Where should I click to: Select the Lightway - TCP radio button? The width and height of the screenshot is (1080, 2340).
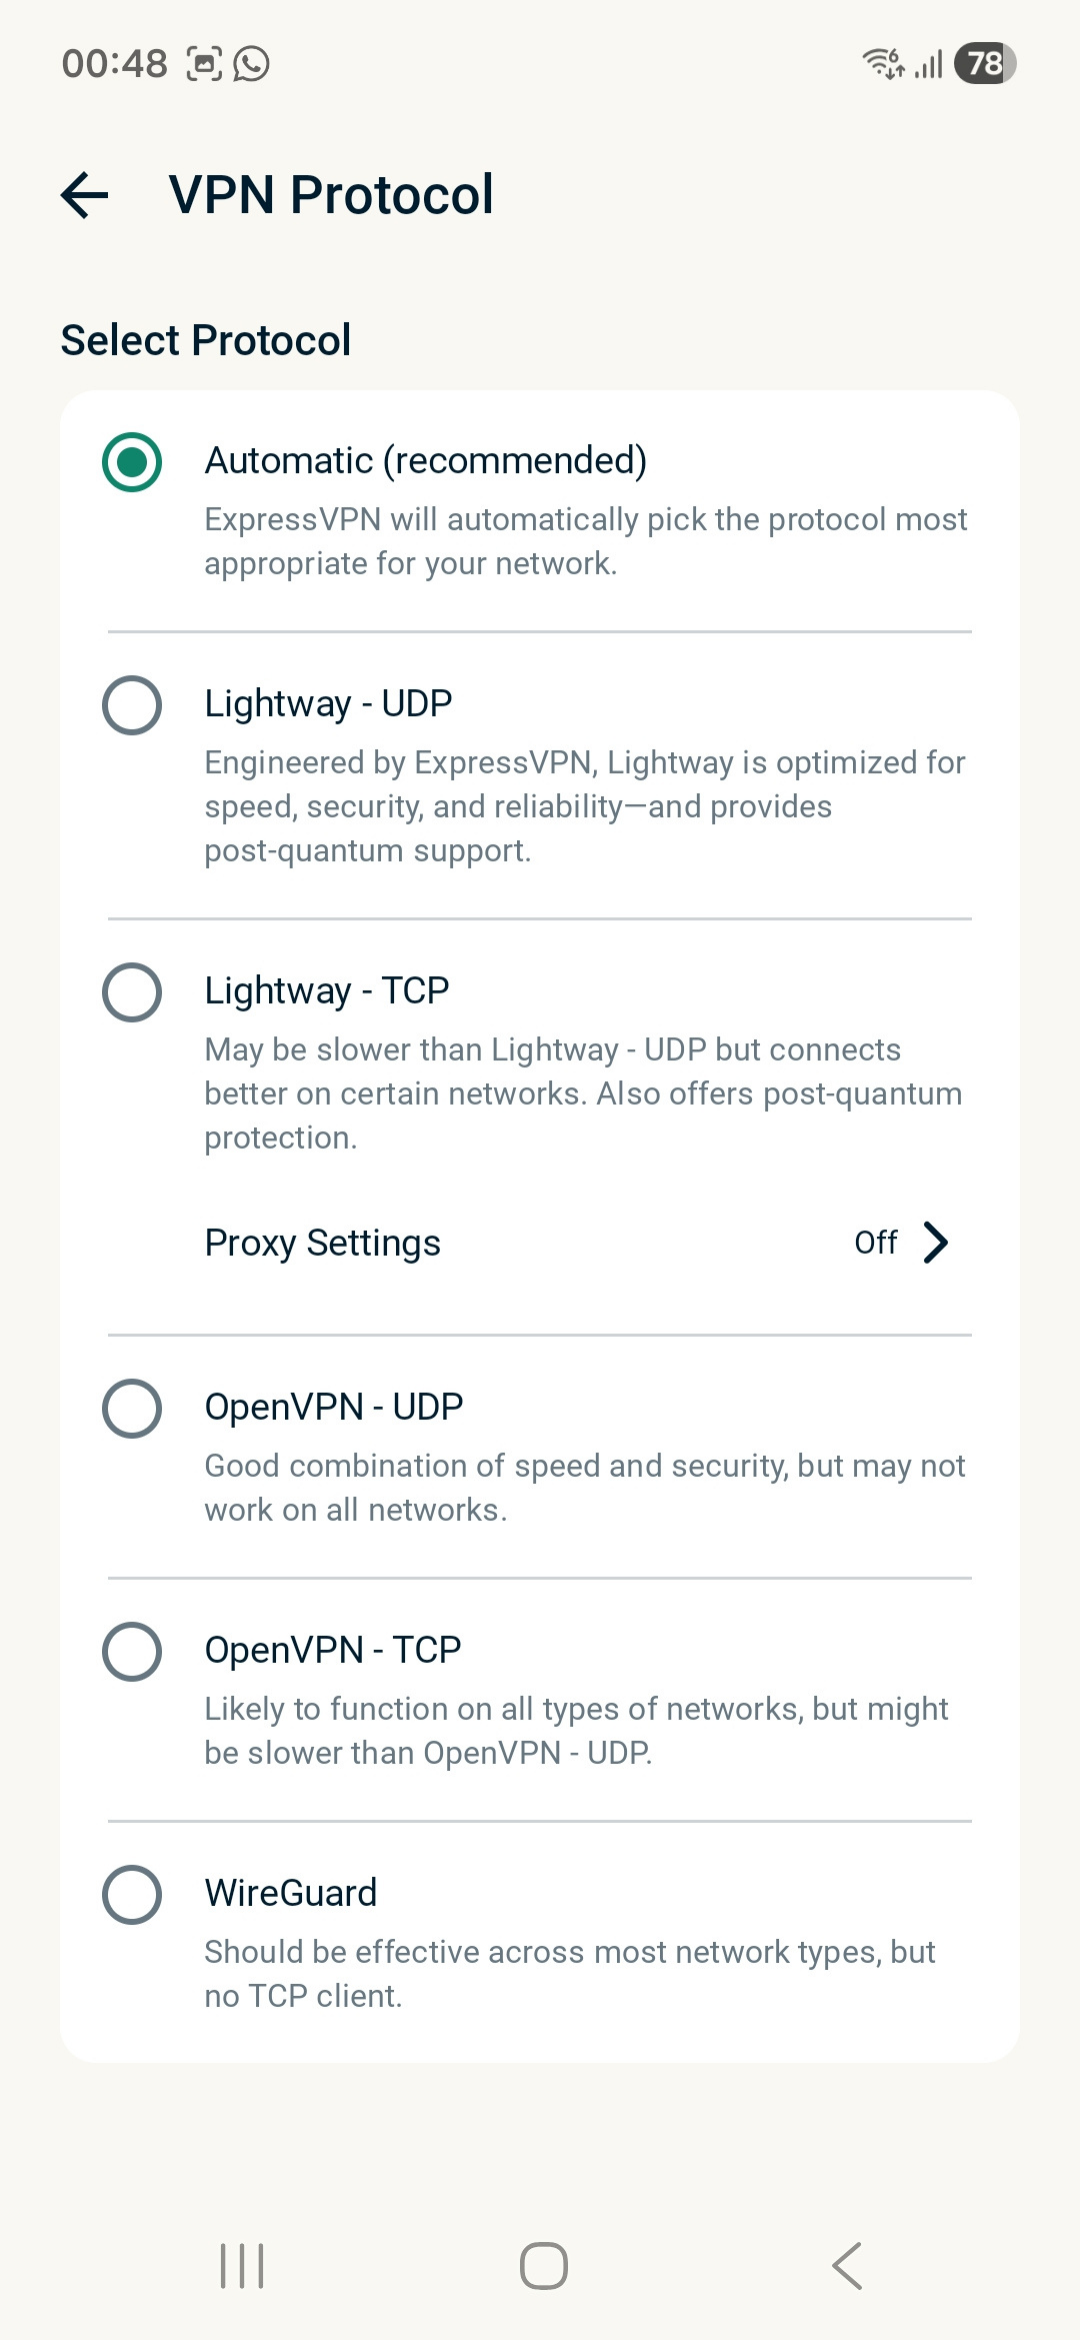pos(132,992)
